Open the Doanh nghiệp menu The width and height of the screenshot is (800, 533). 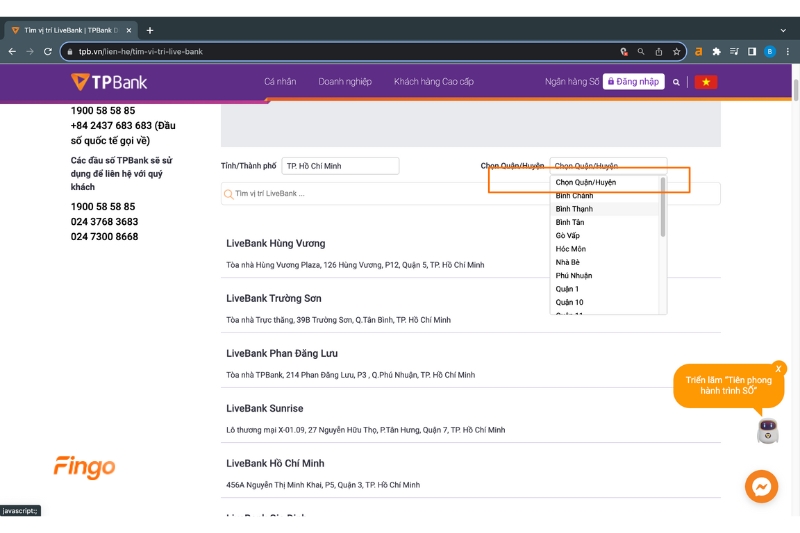click(345, 82)
